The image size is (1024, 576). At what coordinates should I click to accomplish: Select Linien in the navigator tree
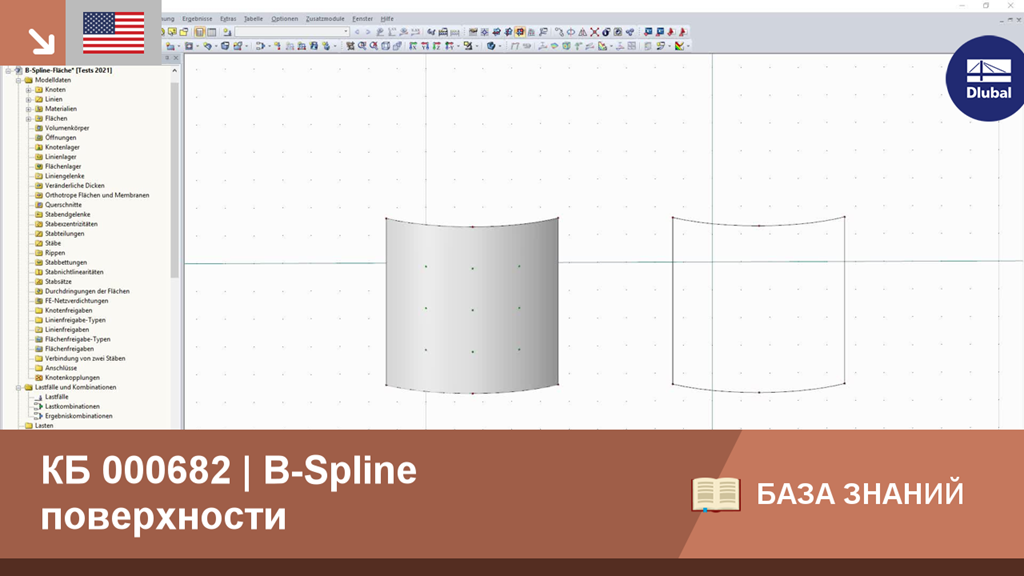click(x=54, y=99)
